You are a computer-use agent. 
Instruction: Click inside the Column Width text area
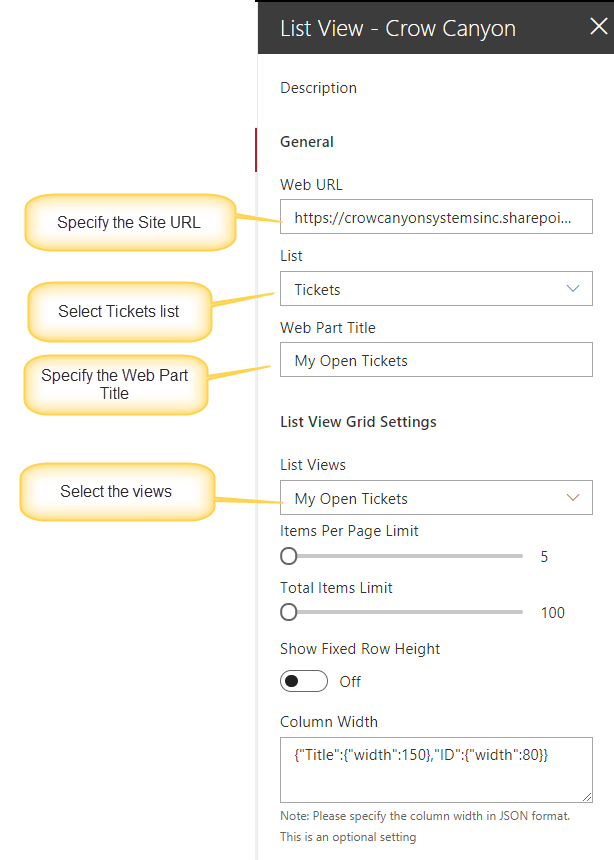coord(436,770)
